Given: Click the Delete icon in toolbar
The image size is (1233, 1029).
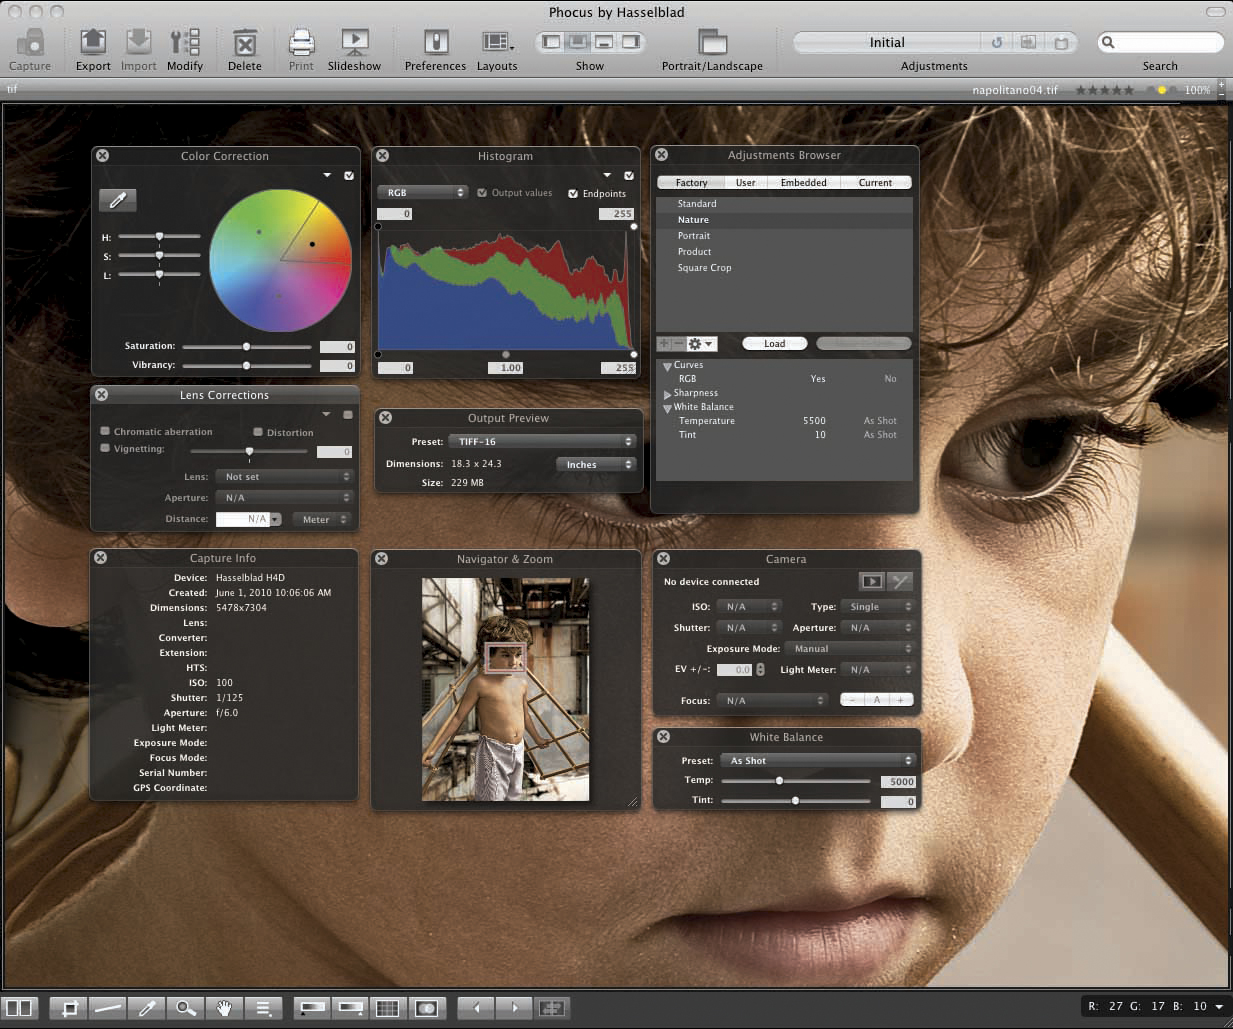Looking at the screenshot, I should pos(244,43).
